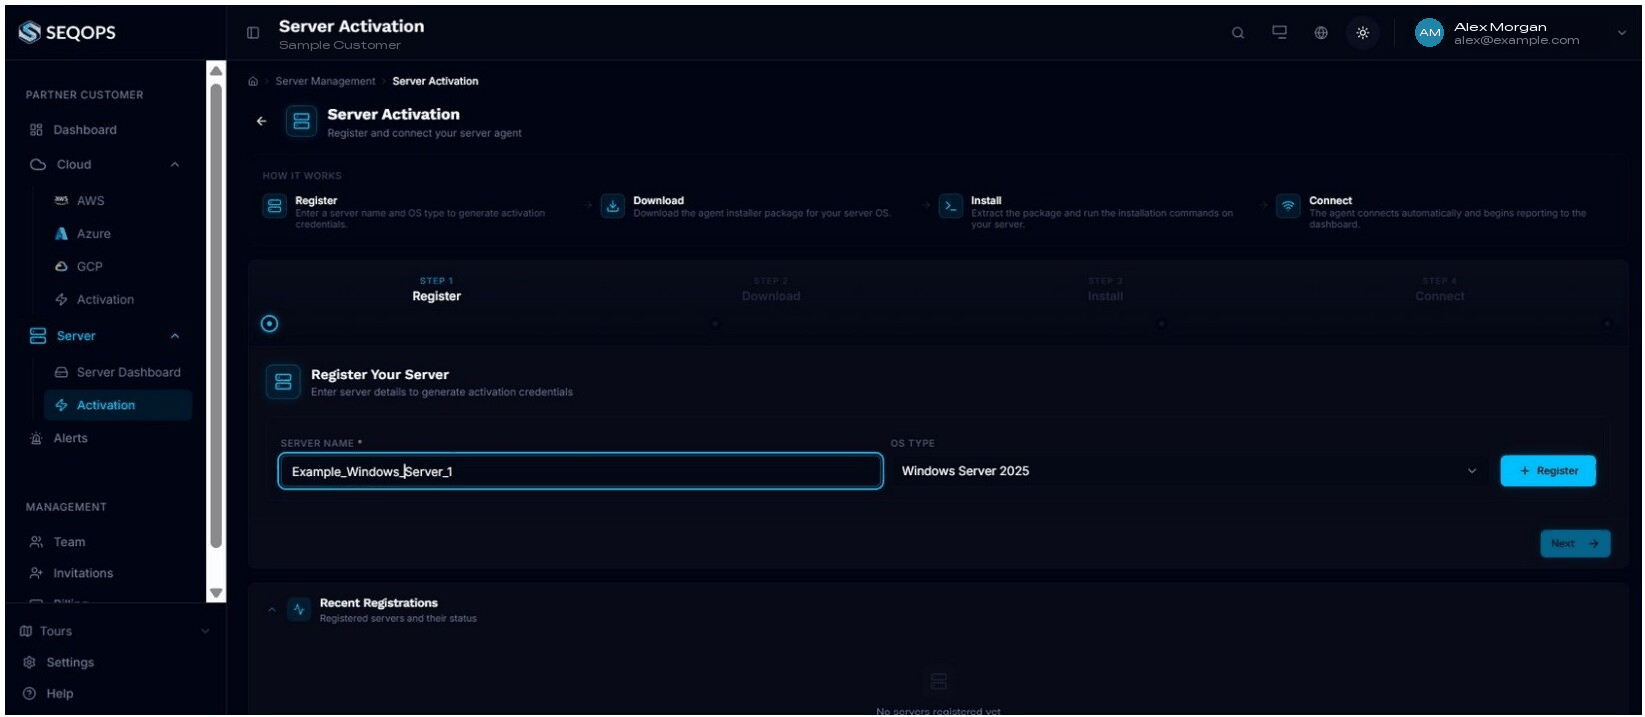Open search from the header
The width and height of the screenshot is (1645, 717).
(1238, 33)
